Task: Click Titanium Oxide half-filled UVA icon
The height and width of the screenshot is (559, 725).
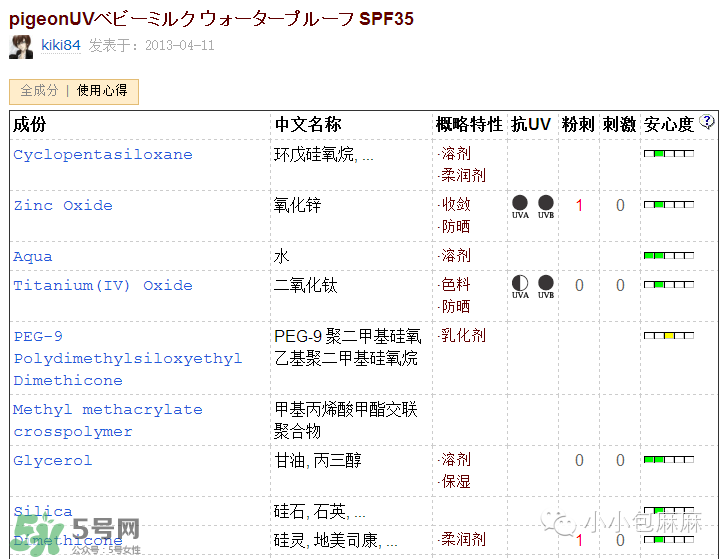Action: tap(520, 284)
